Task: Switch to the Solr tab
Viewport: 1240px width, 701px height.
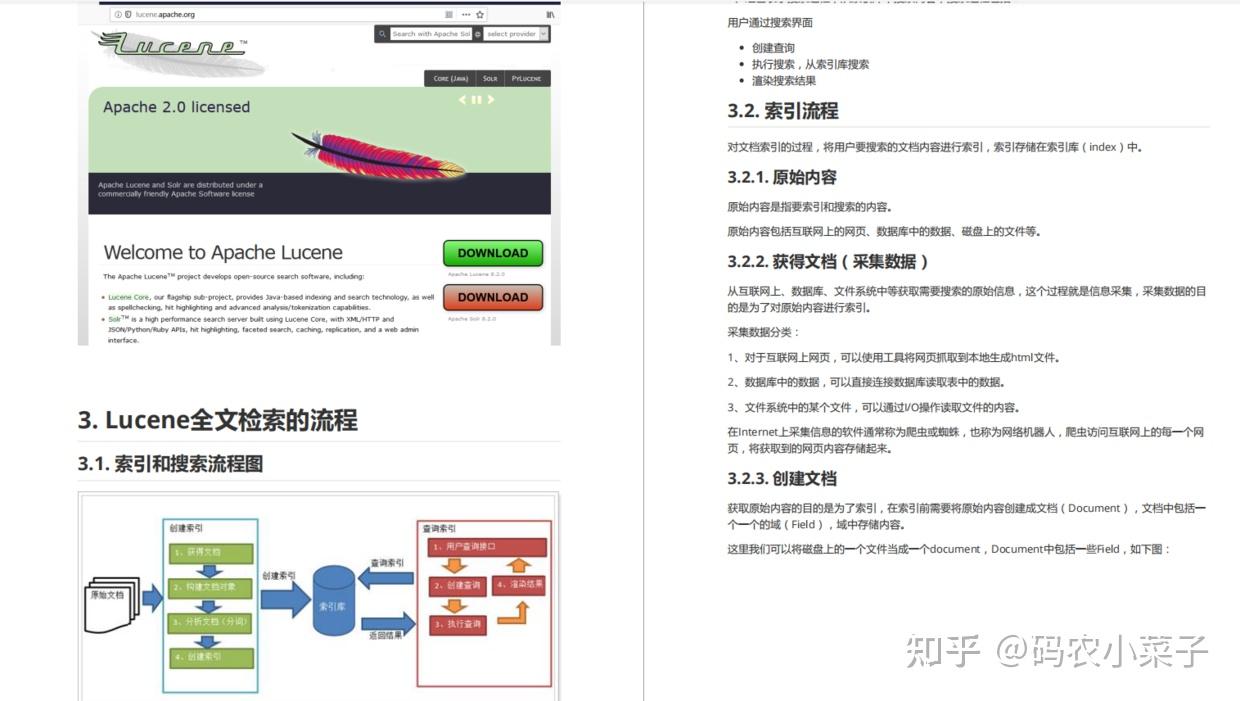Action: [x=491, y=78]
